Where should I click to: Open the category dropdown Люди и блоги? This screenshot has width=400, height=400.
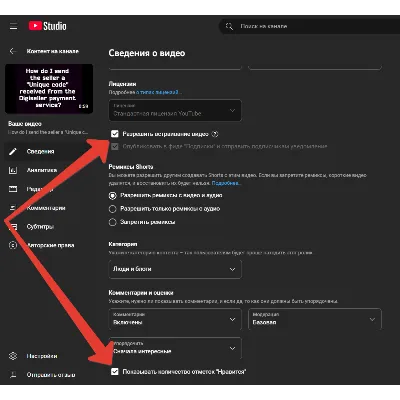point(175,269)
